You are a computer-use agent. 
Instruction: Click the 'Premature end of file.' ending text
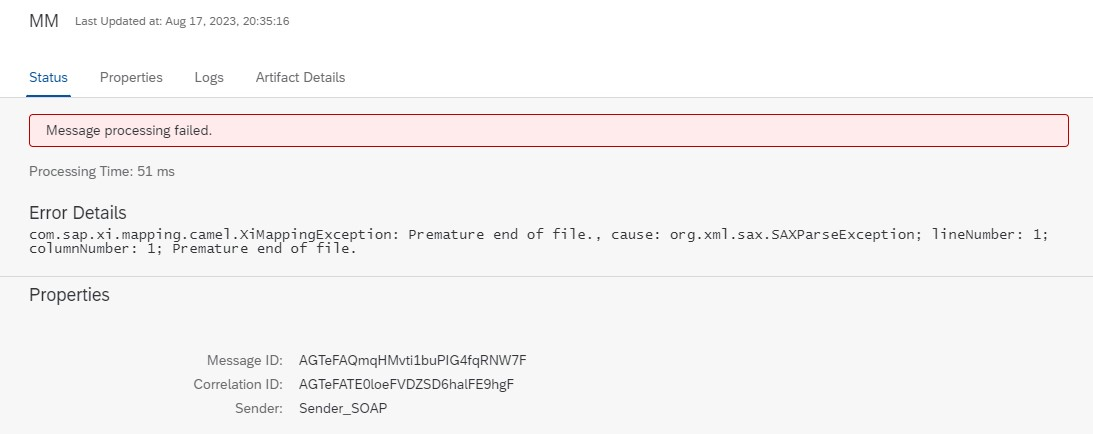tap(264, 249)
